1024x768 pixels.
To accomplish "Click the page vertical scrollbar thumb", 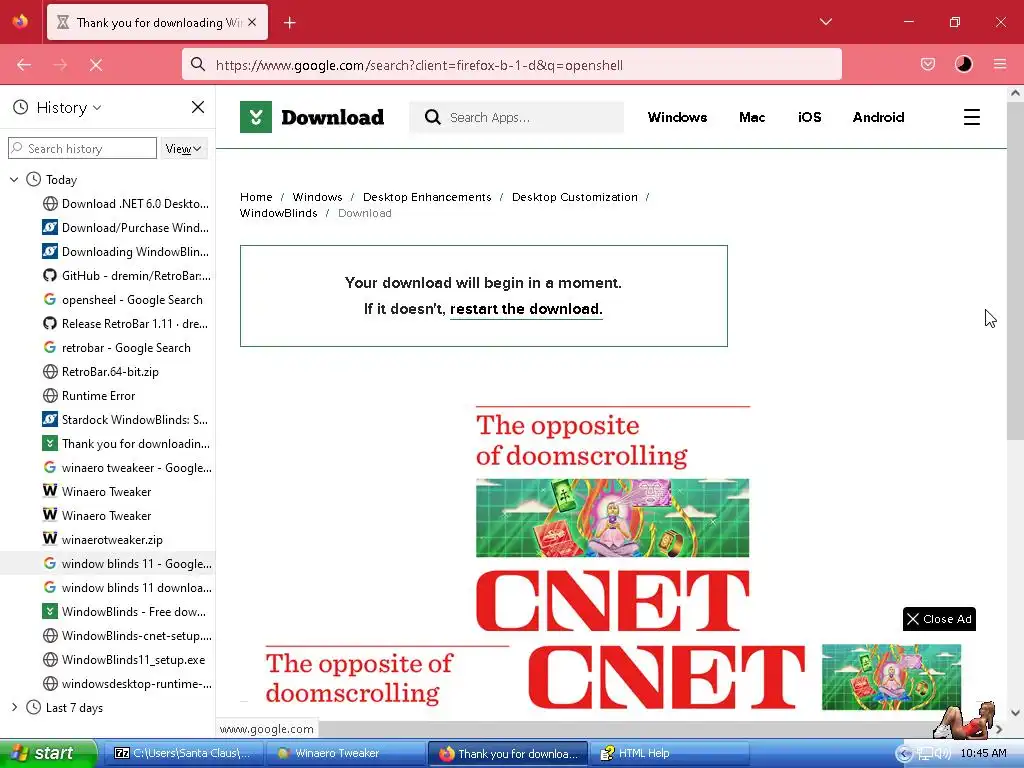I will tap(1015, 271).
